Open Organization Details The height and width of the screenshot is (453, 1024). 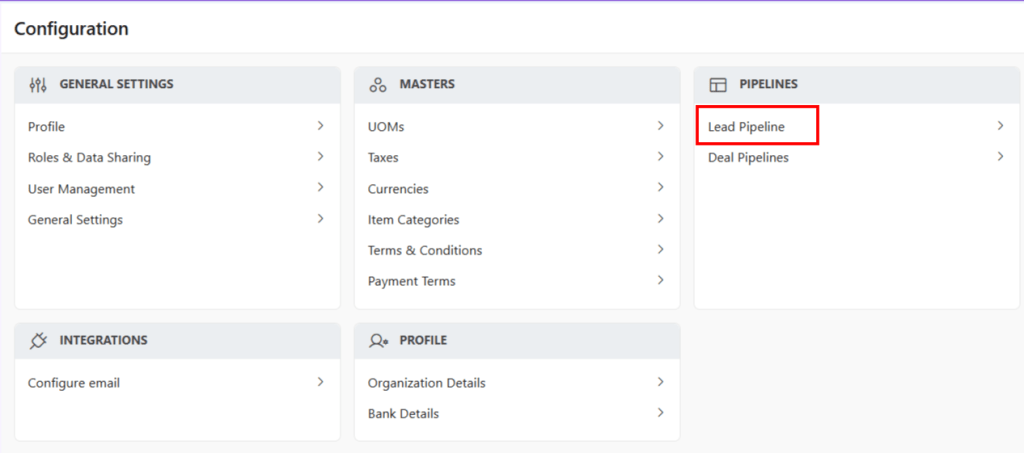pos(426,383)
